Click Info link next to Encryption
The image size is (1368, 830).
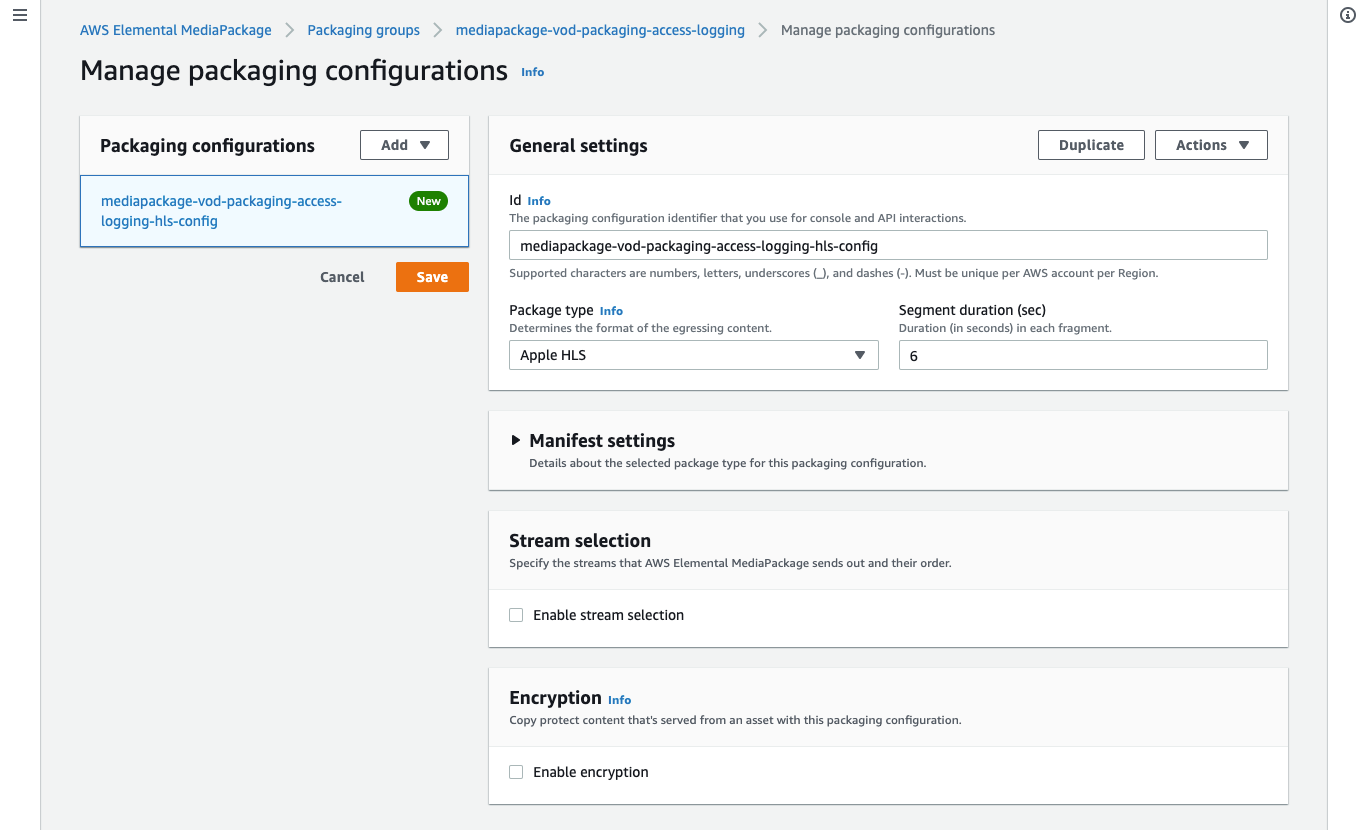[x=620, y=700]
